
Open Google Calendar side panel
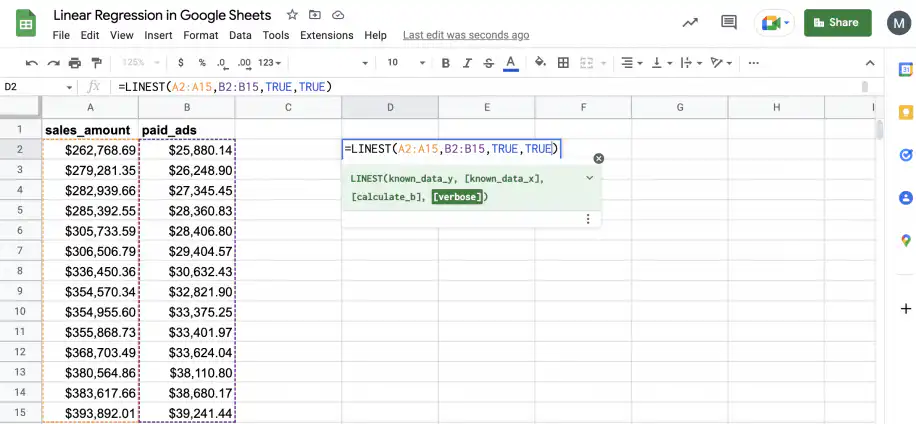[x=905, y=69]
